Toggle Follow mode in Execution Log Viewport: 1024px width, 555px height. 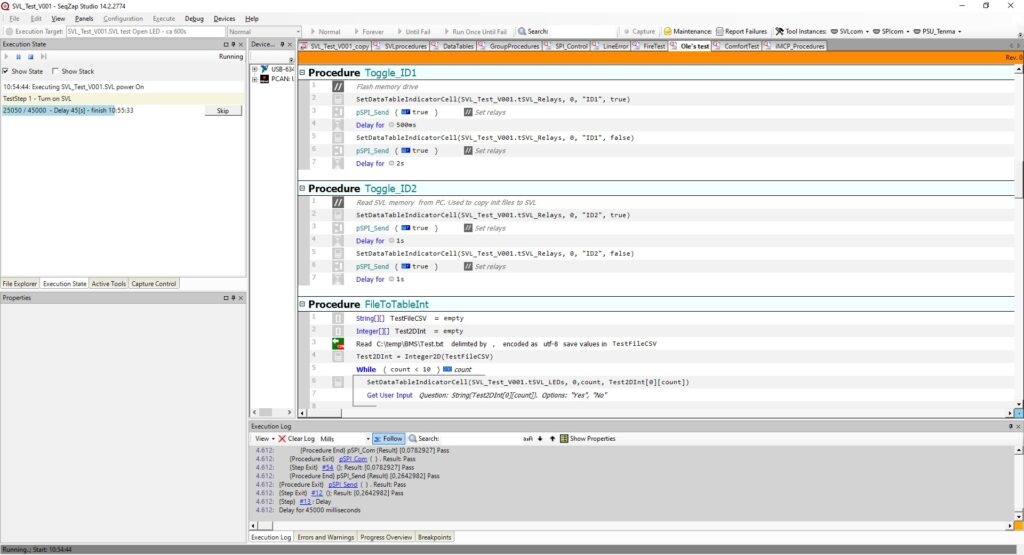coord(387,438)
